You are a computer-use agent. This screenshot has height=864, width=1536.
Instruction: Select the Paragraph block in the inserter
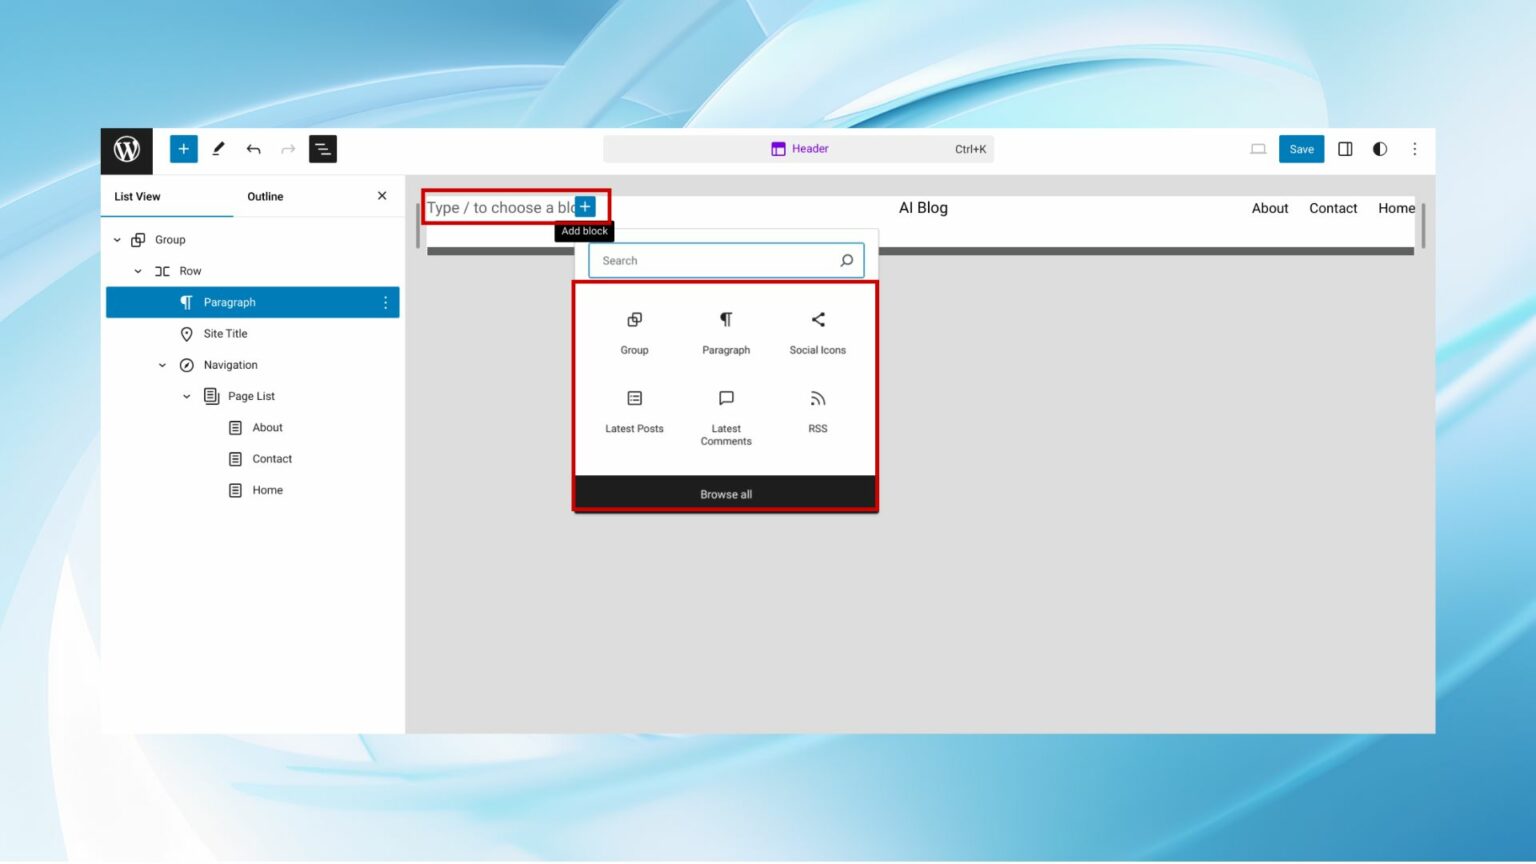pos(726,333)
